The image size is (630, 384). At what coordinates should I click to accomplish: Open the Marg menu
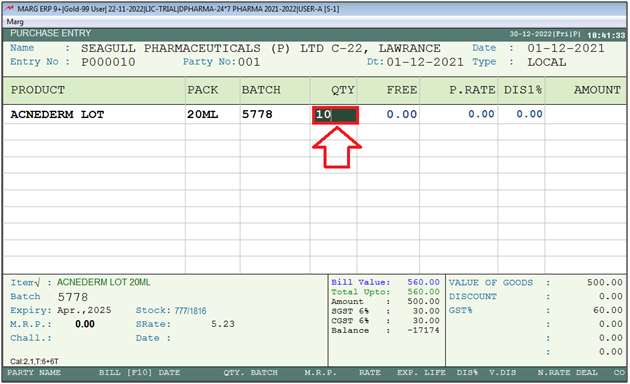pyautogui.click(x=15, y=21)
